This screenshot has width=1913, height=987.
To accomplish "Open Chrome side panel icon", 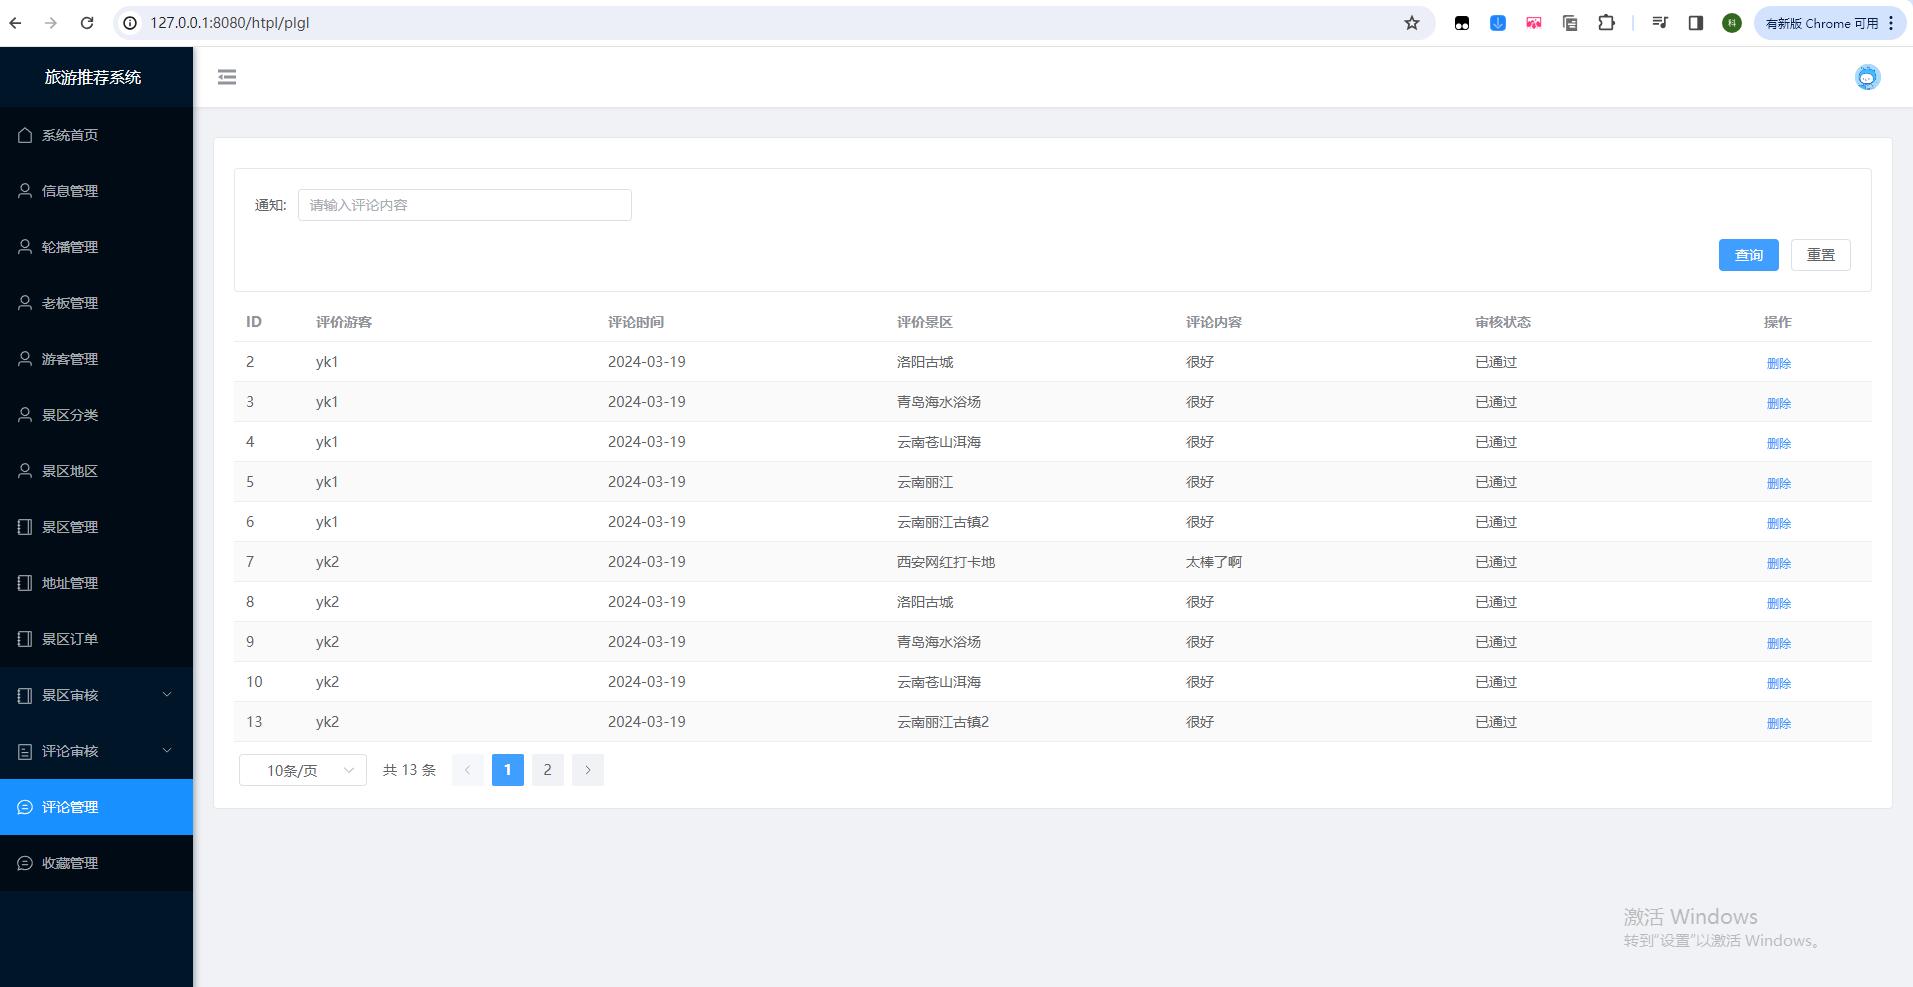I will 1696,23.
